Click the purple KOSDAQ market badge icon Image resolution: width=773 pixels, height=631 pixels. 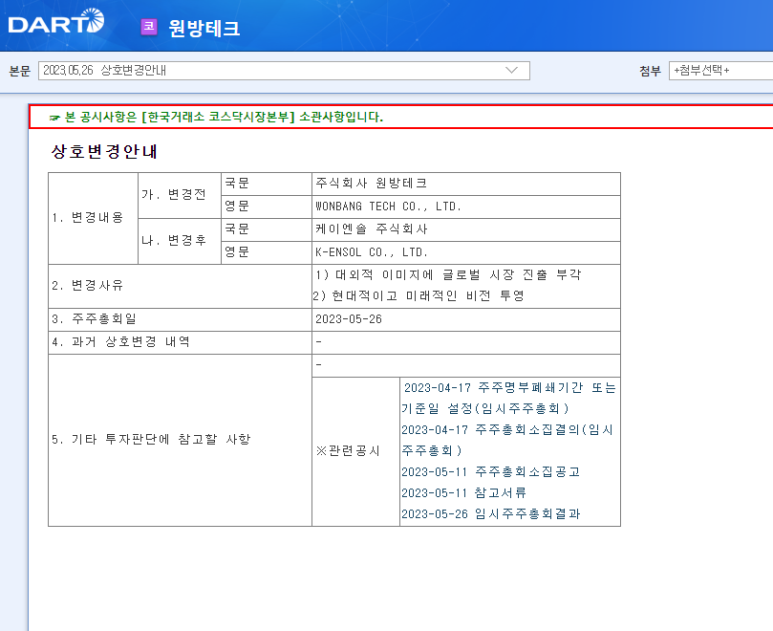tap(149, 26)
